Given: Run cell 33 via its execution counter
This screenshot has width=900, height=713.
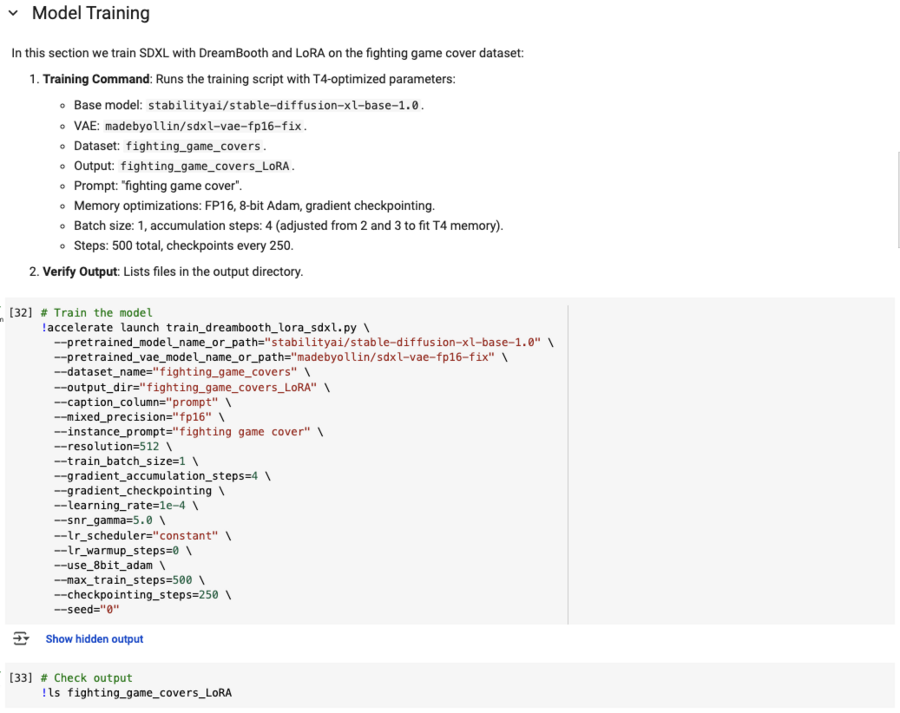Looking at the screenshot, I should coord(21,678).
